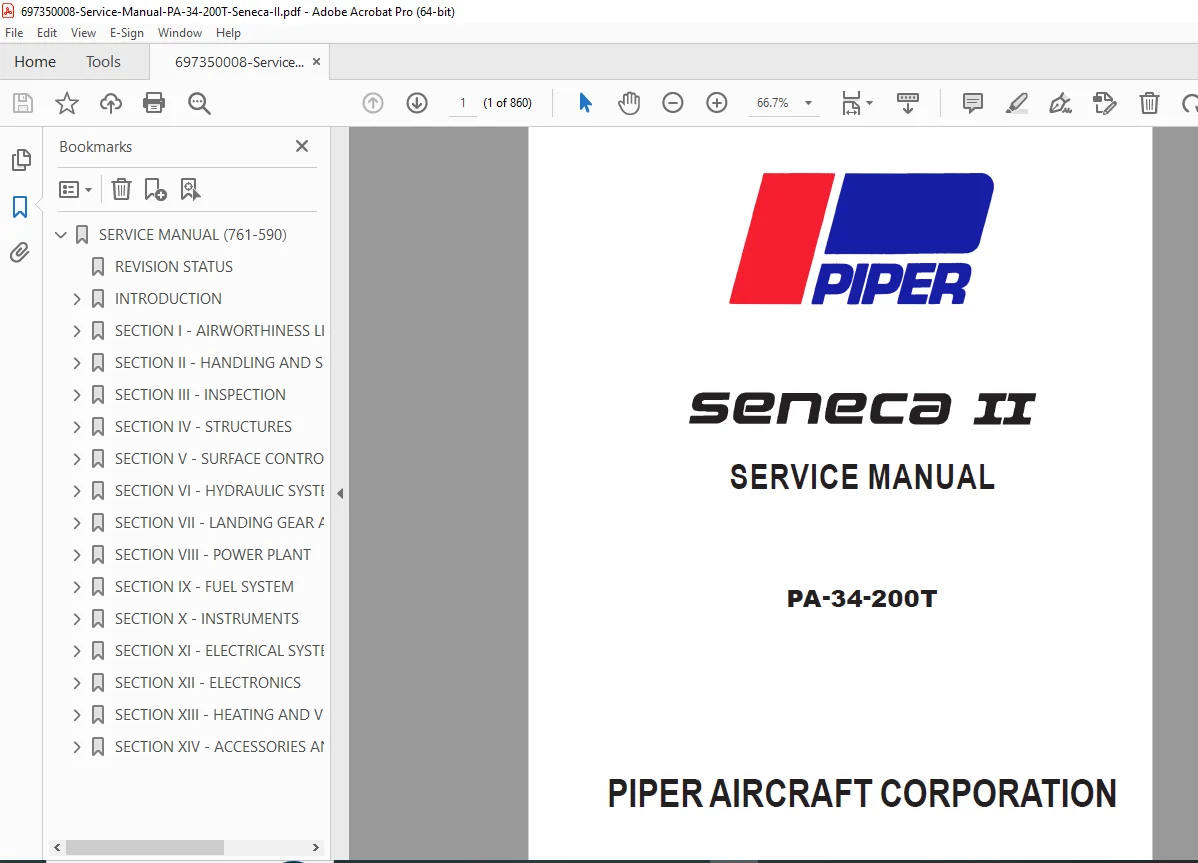Viewport: 1198px width, 863px height.
Task: Add file to starred with star icon
Action: click(66, 103)
